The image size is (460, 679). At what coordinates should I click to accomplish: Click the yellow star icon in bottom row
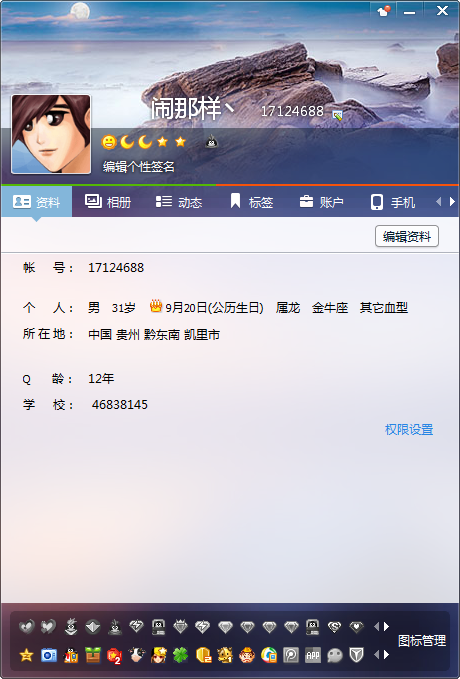[26, 655]
